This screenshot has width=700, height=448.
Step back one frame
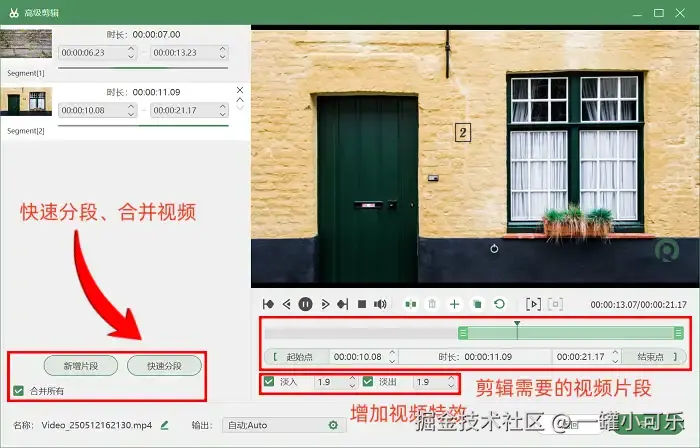click(x=287, y=304)
